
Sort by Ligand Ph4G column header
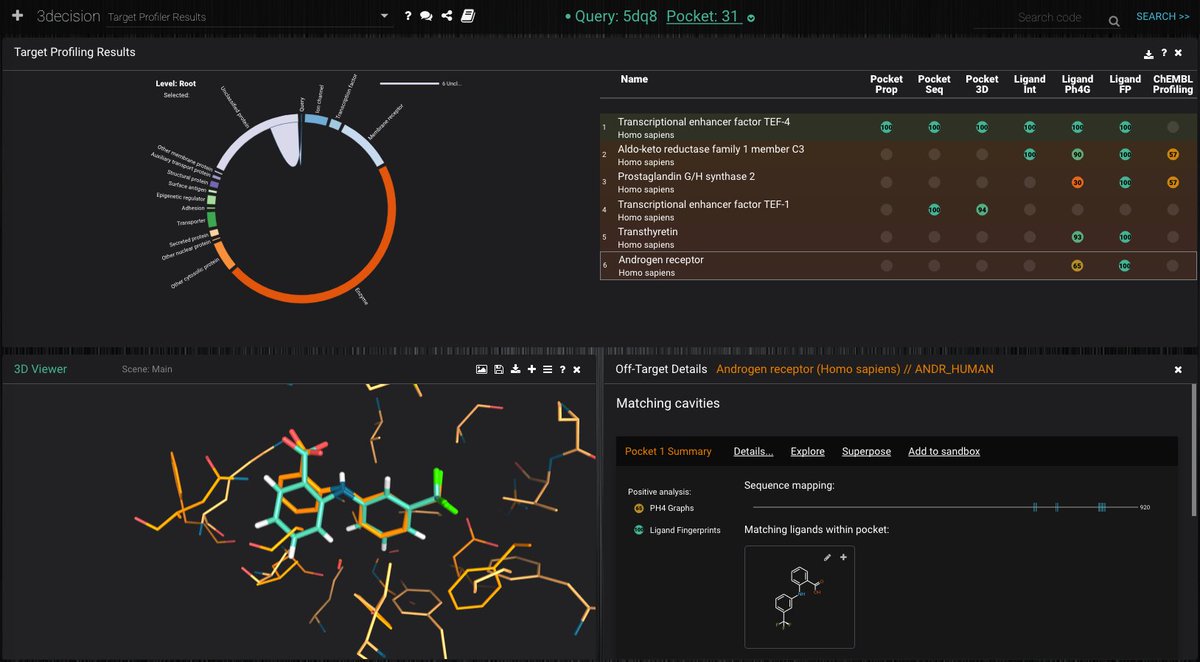1077,84
